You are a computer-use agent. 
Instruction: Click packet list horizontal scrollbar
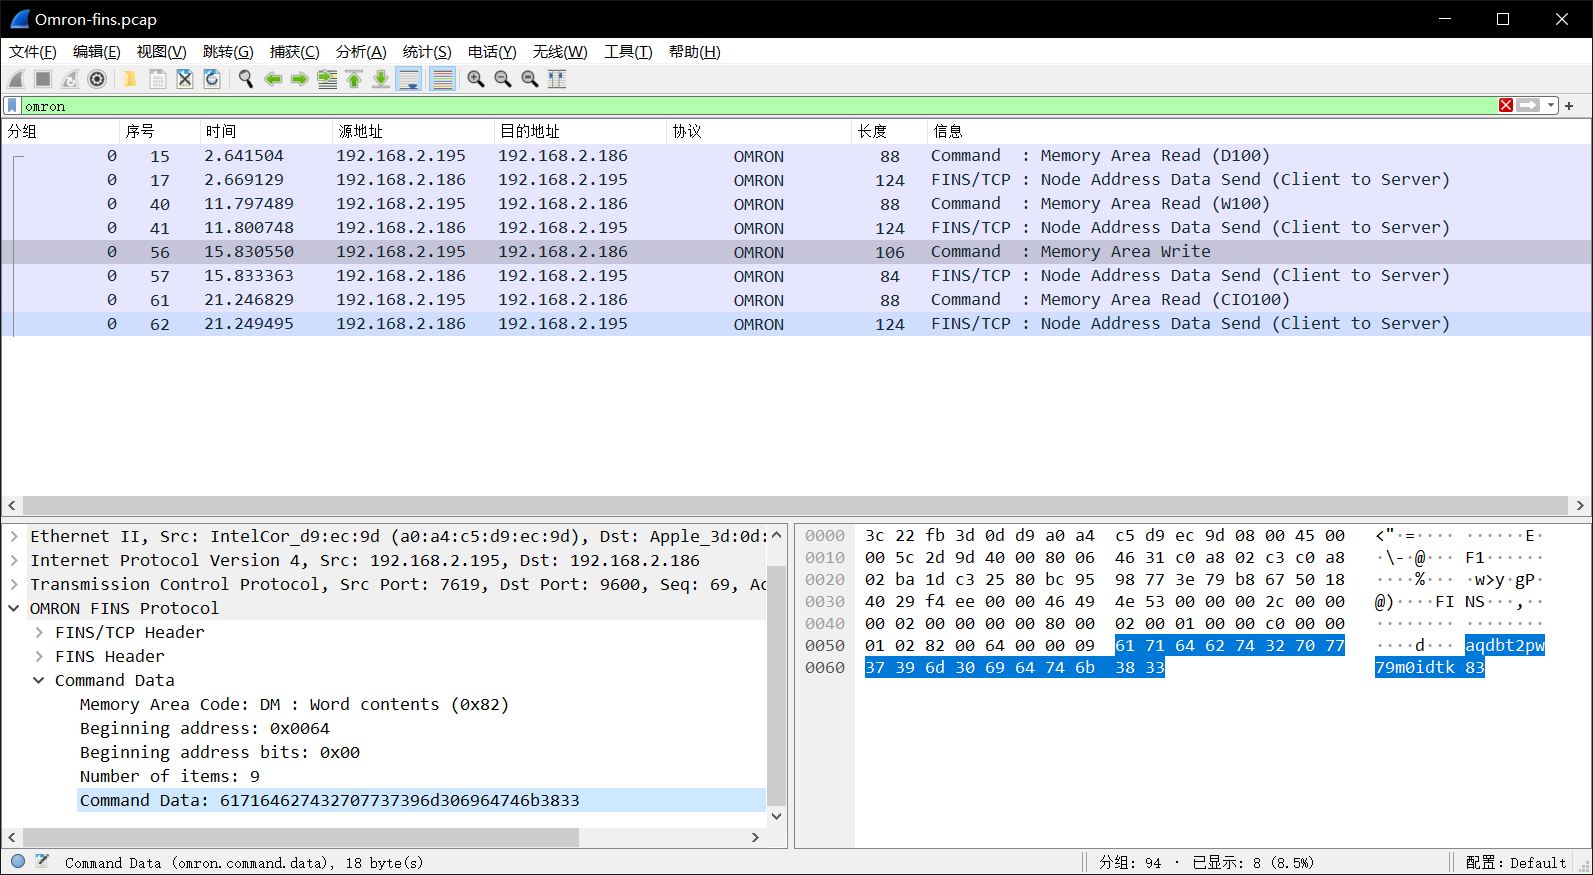point(796,506)
